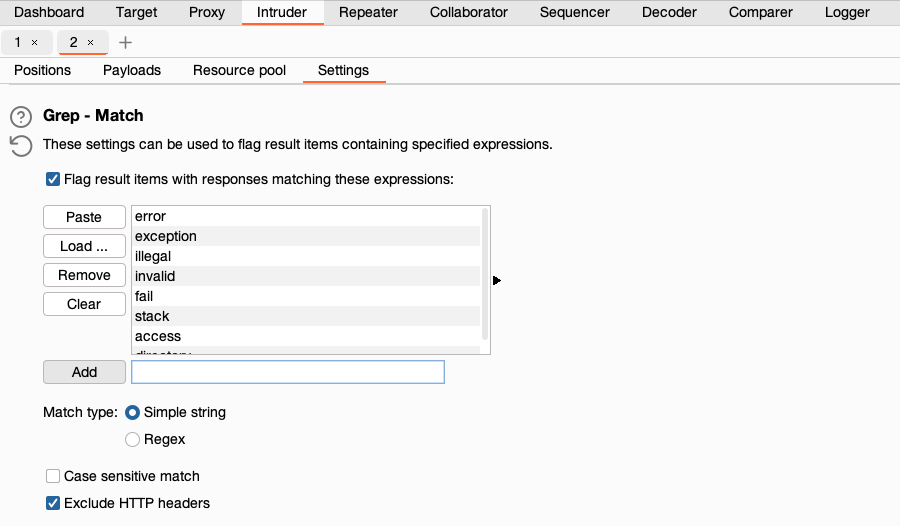Toggle flag result items checkbox
This screenshot has width=900, height=526.
coord(53,179)
